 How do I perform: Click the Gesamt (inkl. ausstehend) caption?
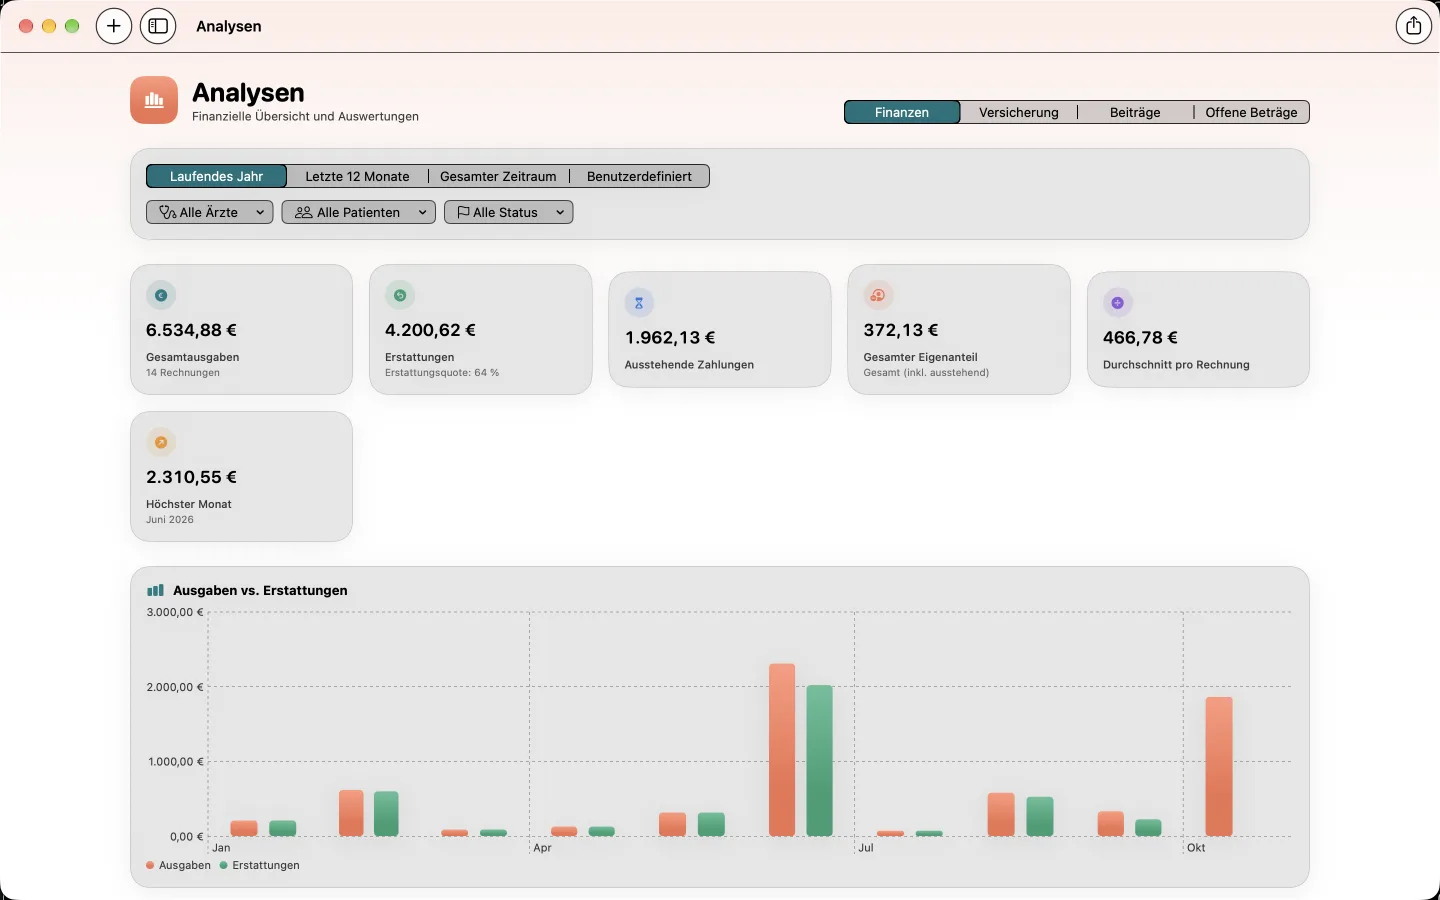coord(926,373)
